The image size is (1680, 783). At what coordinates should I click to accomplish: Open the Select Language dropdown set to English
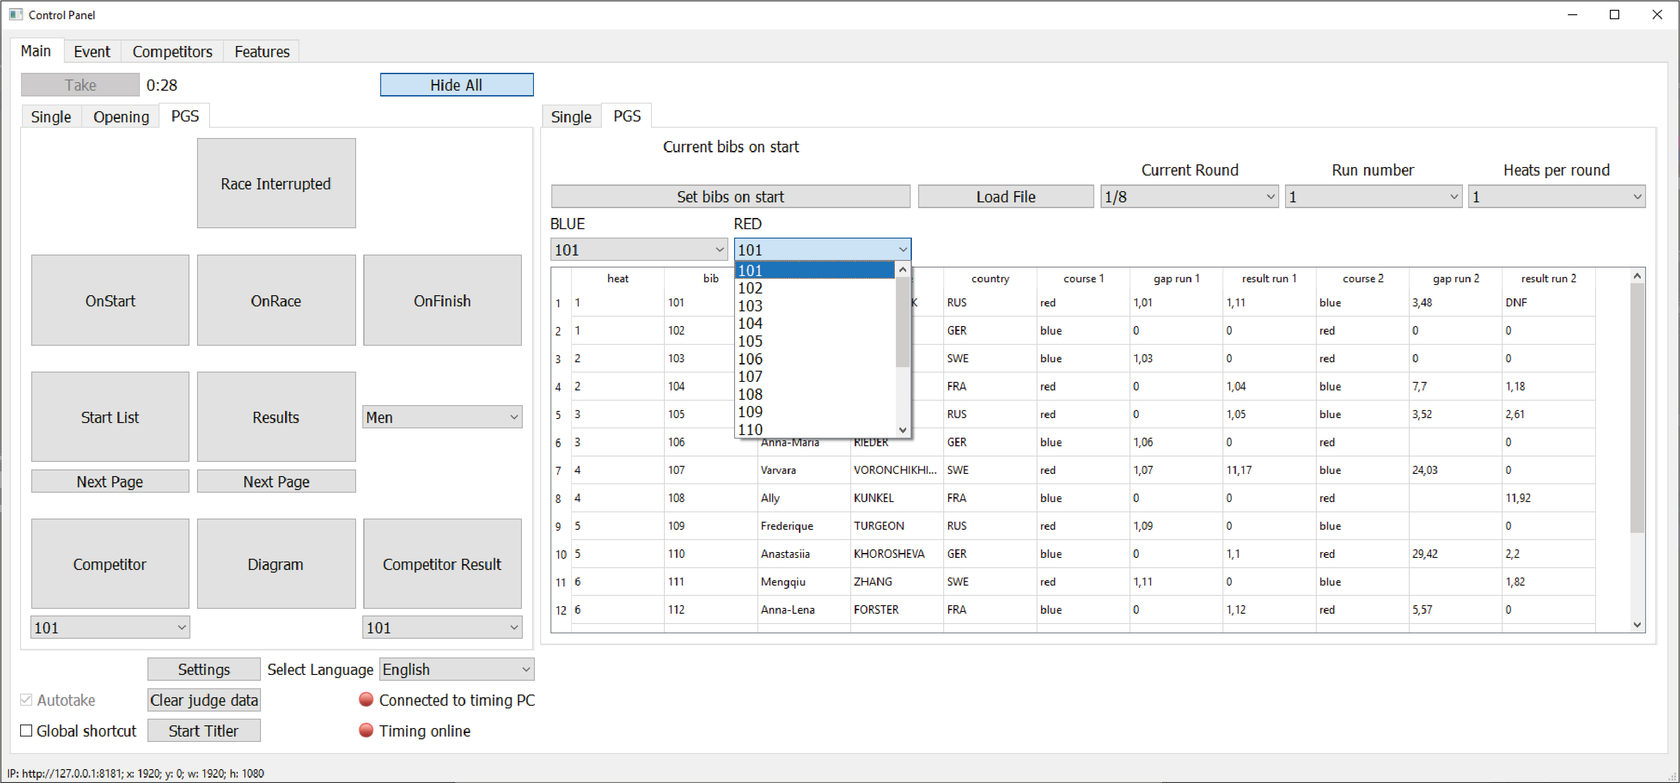coord(456,669)
